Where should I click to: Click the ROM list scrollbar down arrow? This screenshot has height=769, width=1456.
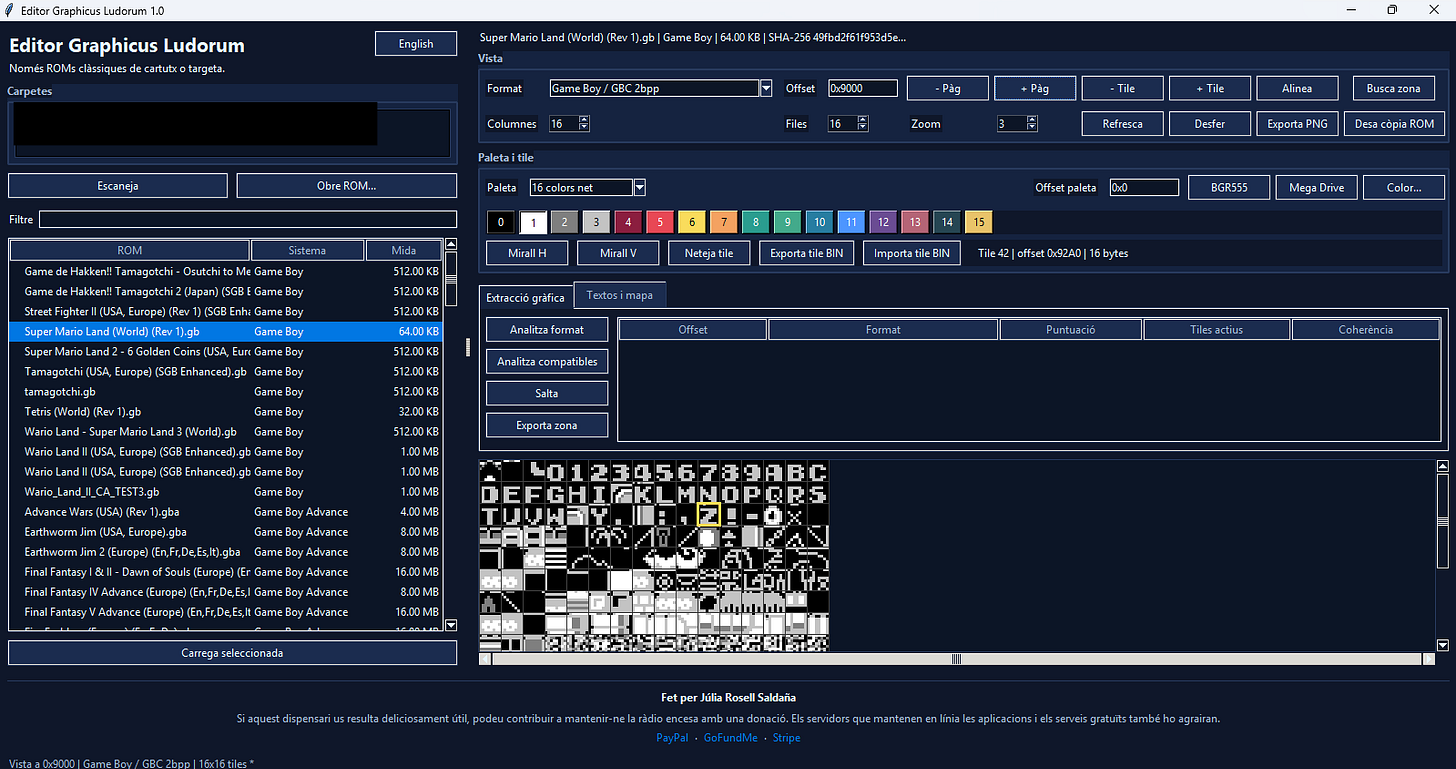click(x=450, y=624)
